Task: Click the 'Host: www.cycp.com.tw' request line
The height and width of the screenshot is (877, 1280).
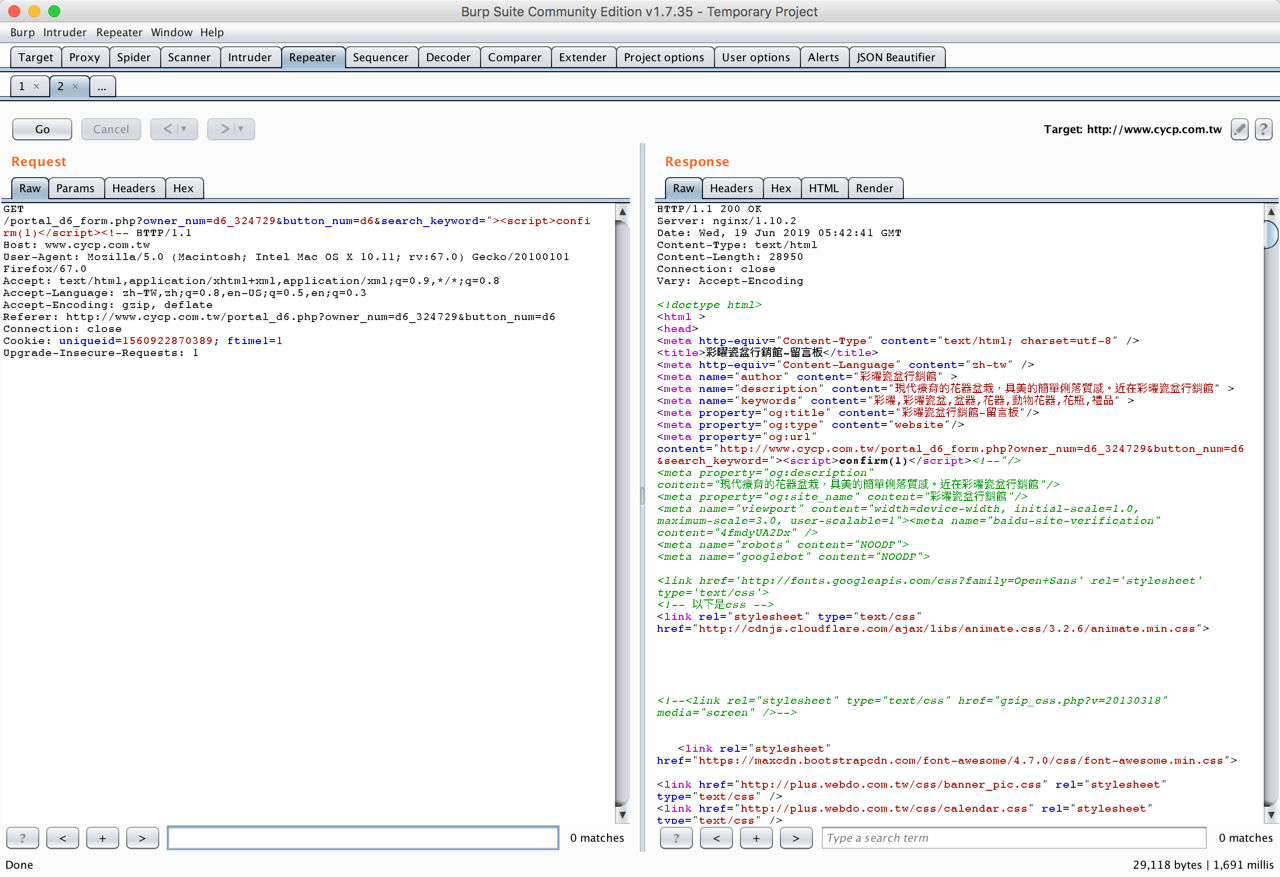Action: click(x=77, y=245)
